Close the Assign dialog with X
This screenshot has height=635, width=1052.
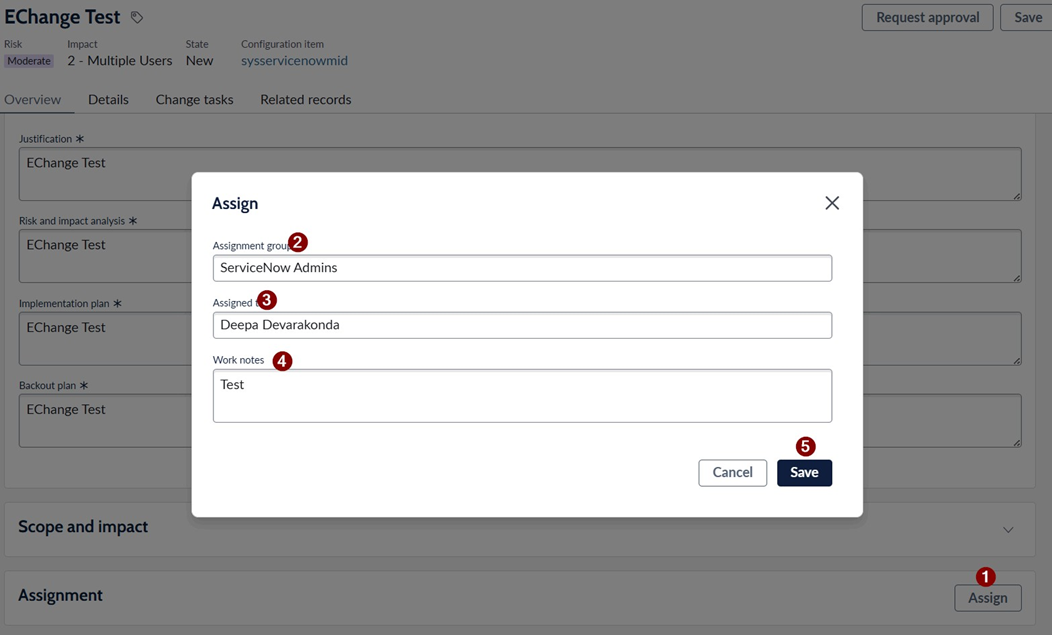click(832, 203)
